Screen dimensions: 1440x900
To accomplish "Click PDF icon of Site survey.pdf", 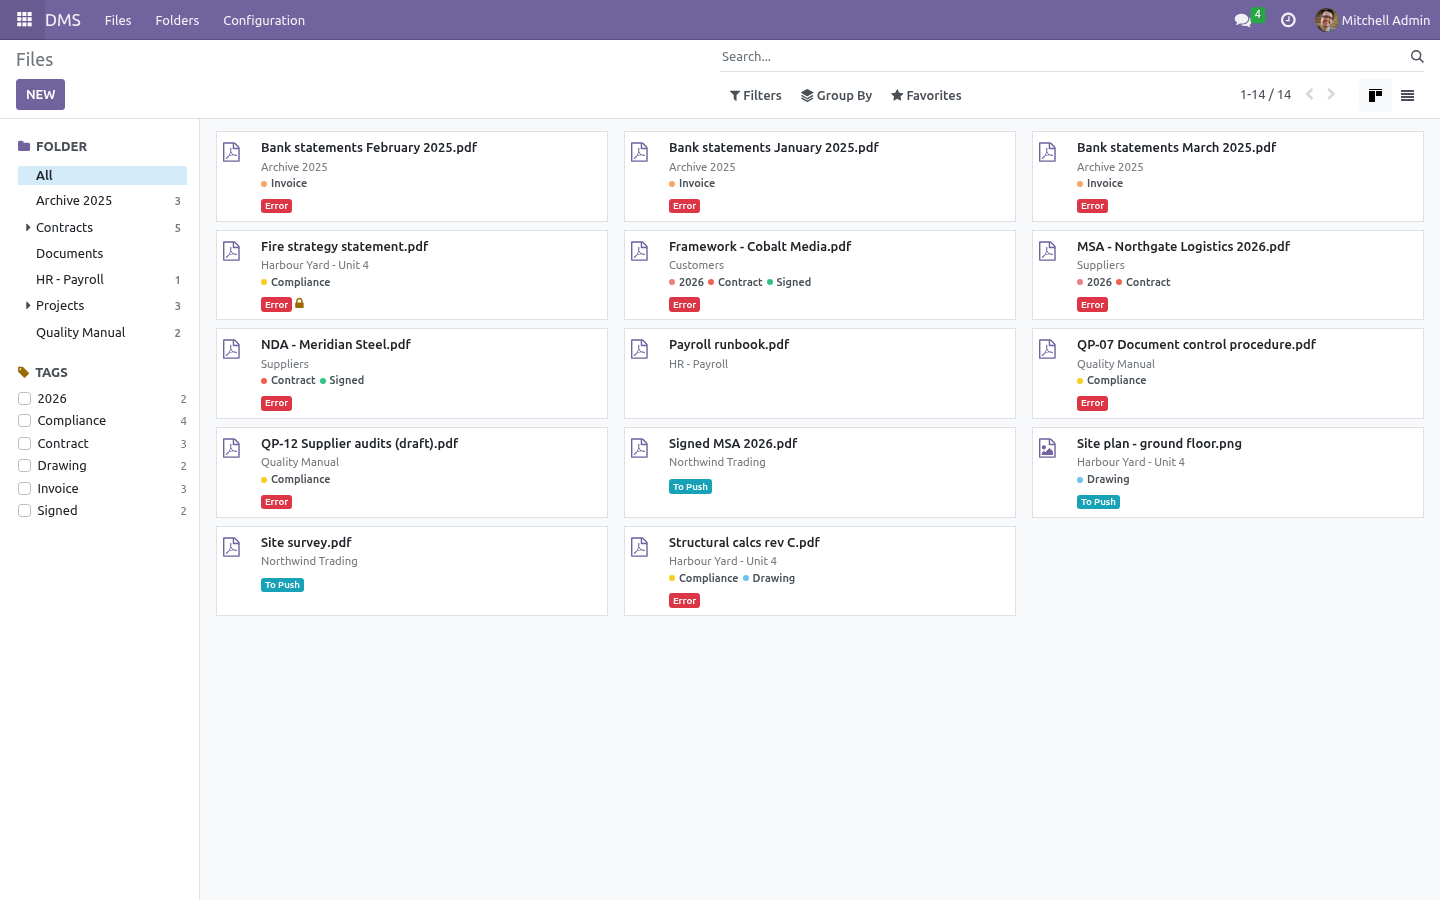I will (x=232, y=547).
